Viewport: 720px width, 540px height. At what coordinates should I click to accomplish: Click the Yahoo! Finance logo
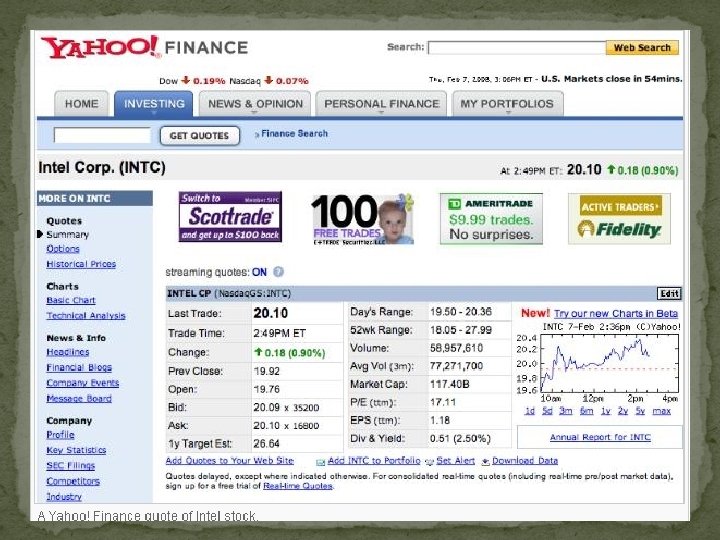pyautogui.click(x=145, y=47)
